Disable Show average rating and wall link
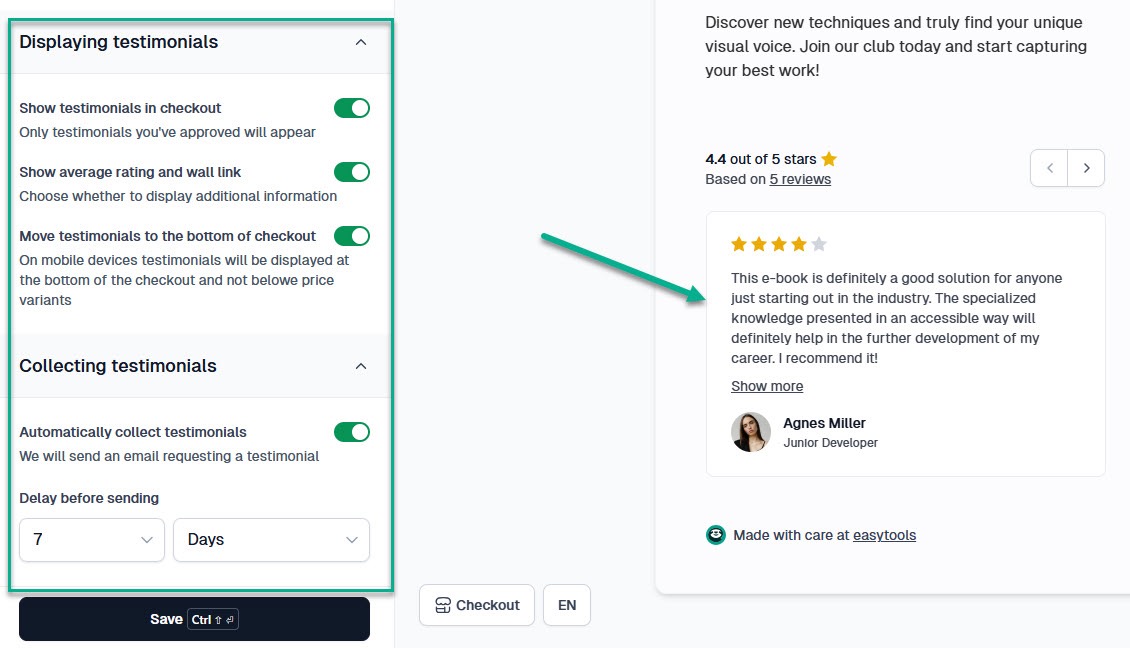1130x648 pixels. pyautogui.click(x=352, y=172)
